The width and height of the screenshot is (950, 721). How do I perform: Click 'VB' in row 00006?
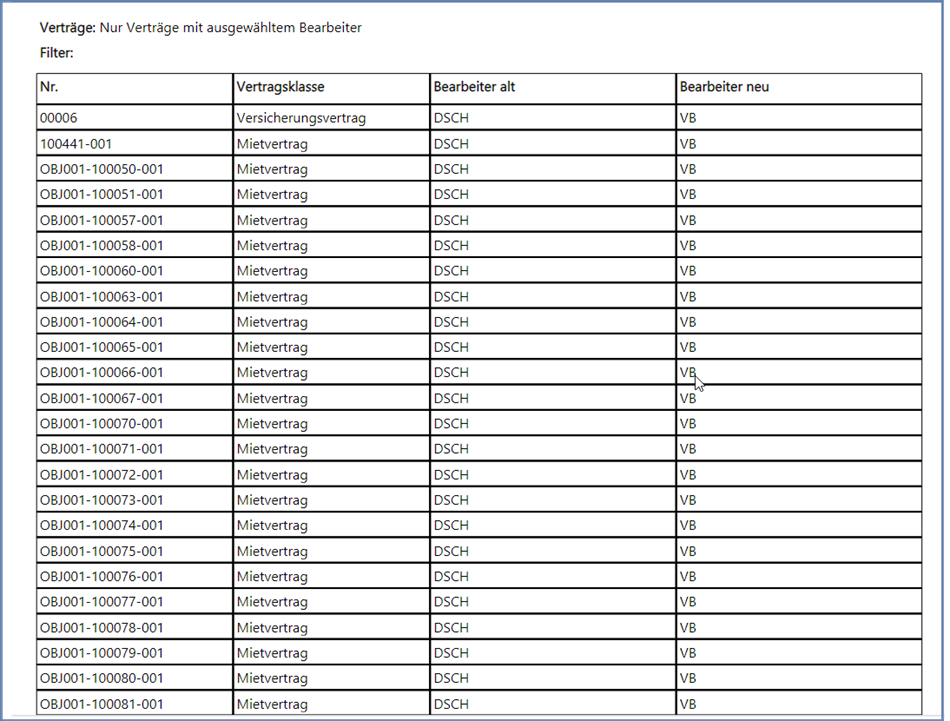(688, 118)
